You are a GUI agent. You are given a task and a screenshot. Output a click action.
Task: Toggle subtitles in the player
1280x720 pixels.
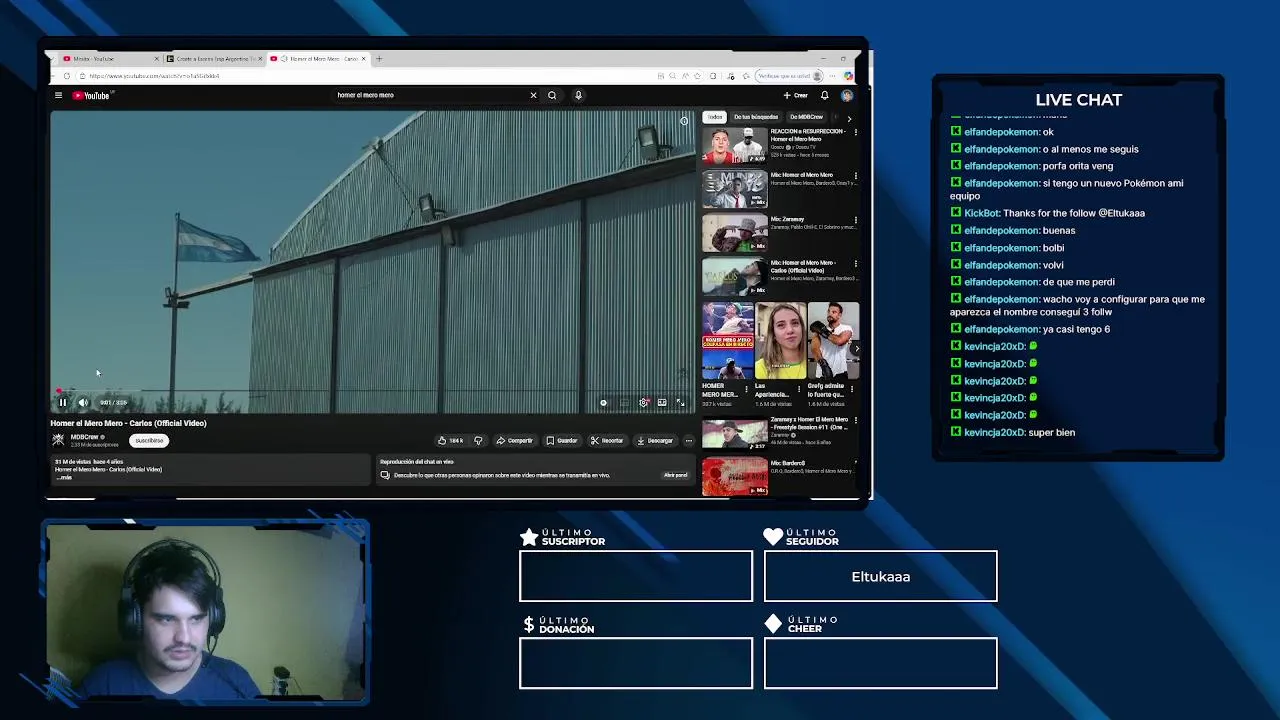point(624,402)
